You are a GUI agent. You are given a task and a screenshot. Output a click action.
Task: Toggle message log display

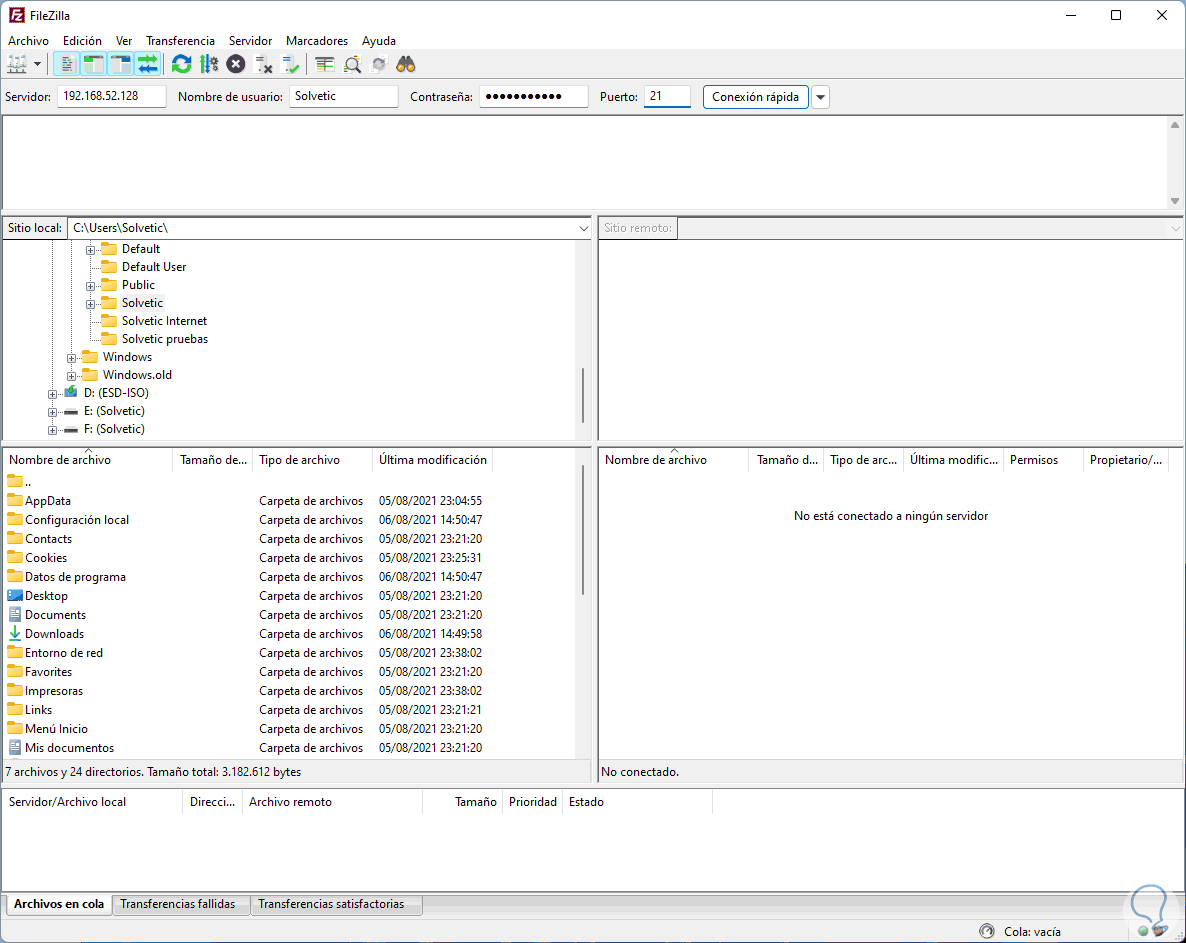point(67,64)
